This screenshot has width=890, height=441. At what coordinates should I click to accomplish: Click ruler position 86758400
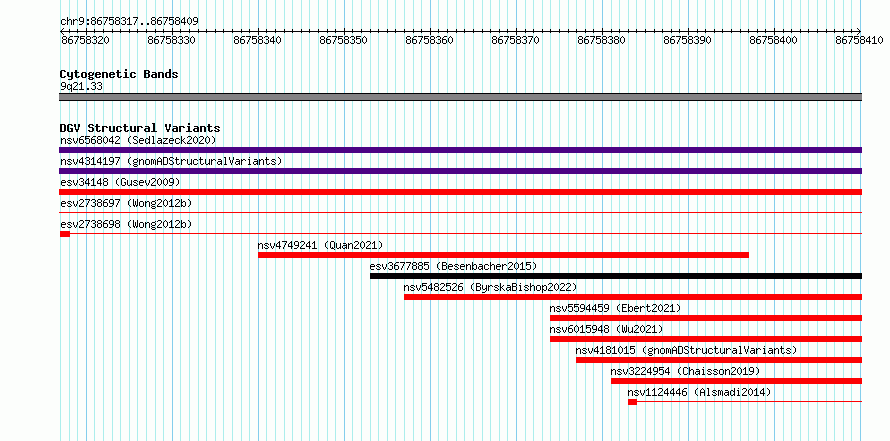click(774, 40)
